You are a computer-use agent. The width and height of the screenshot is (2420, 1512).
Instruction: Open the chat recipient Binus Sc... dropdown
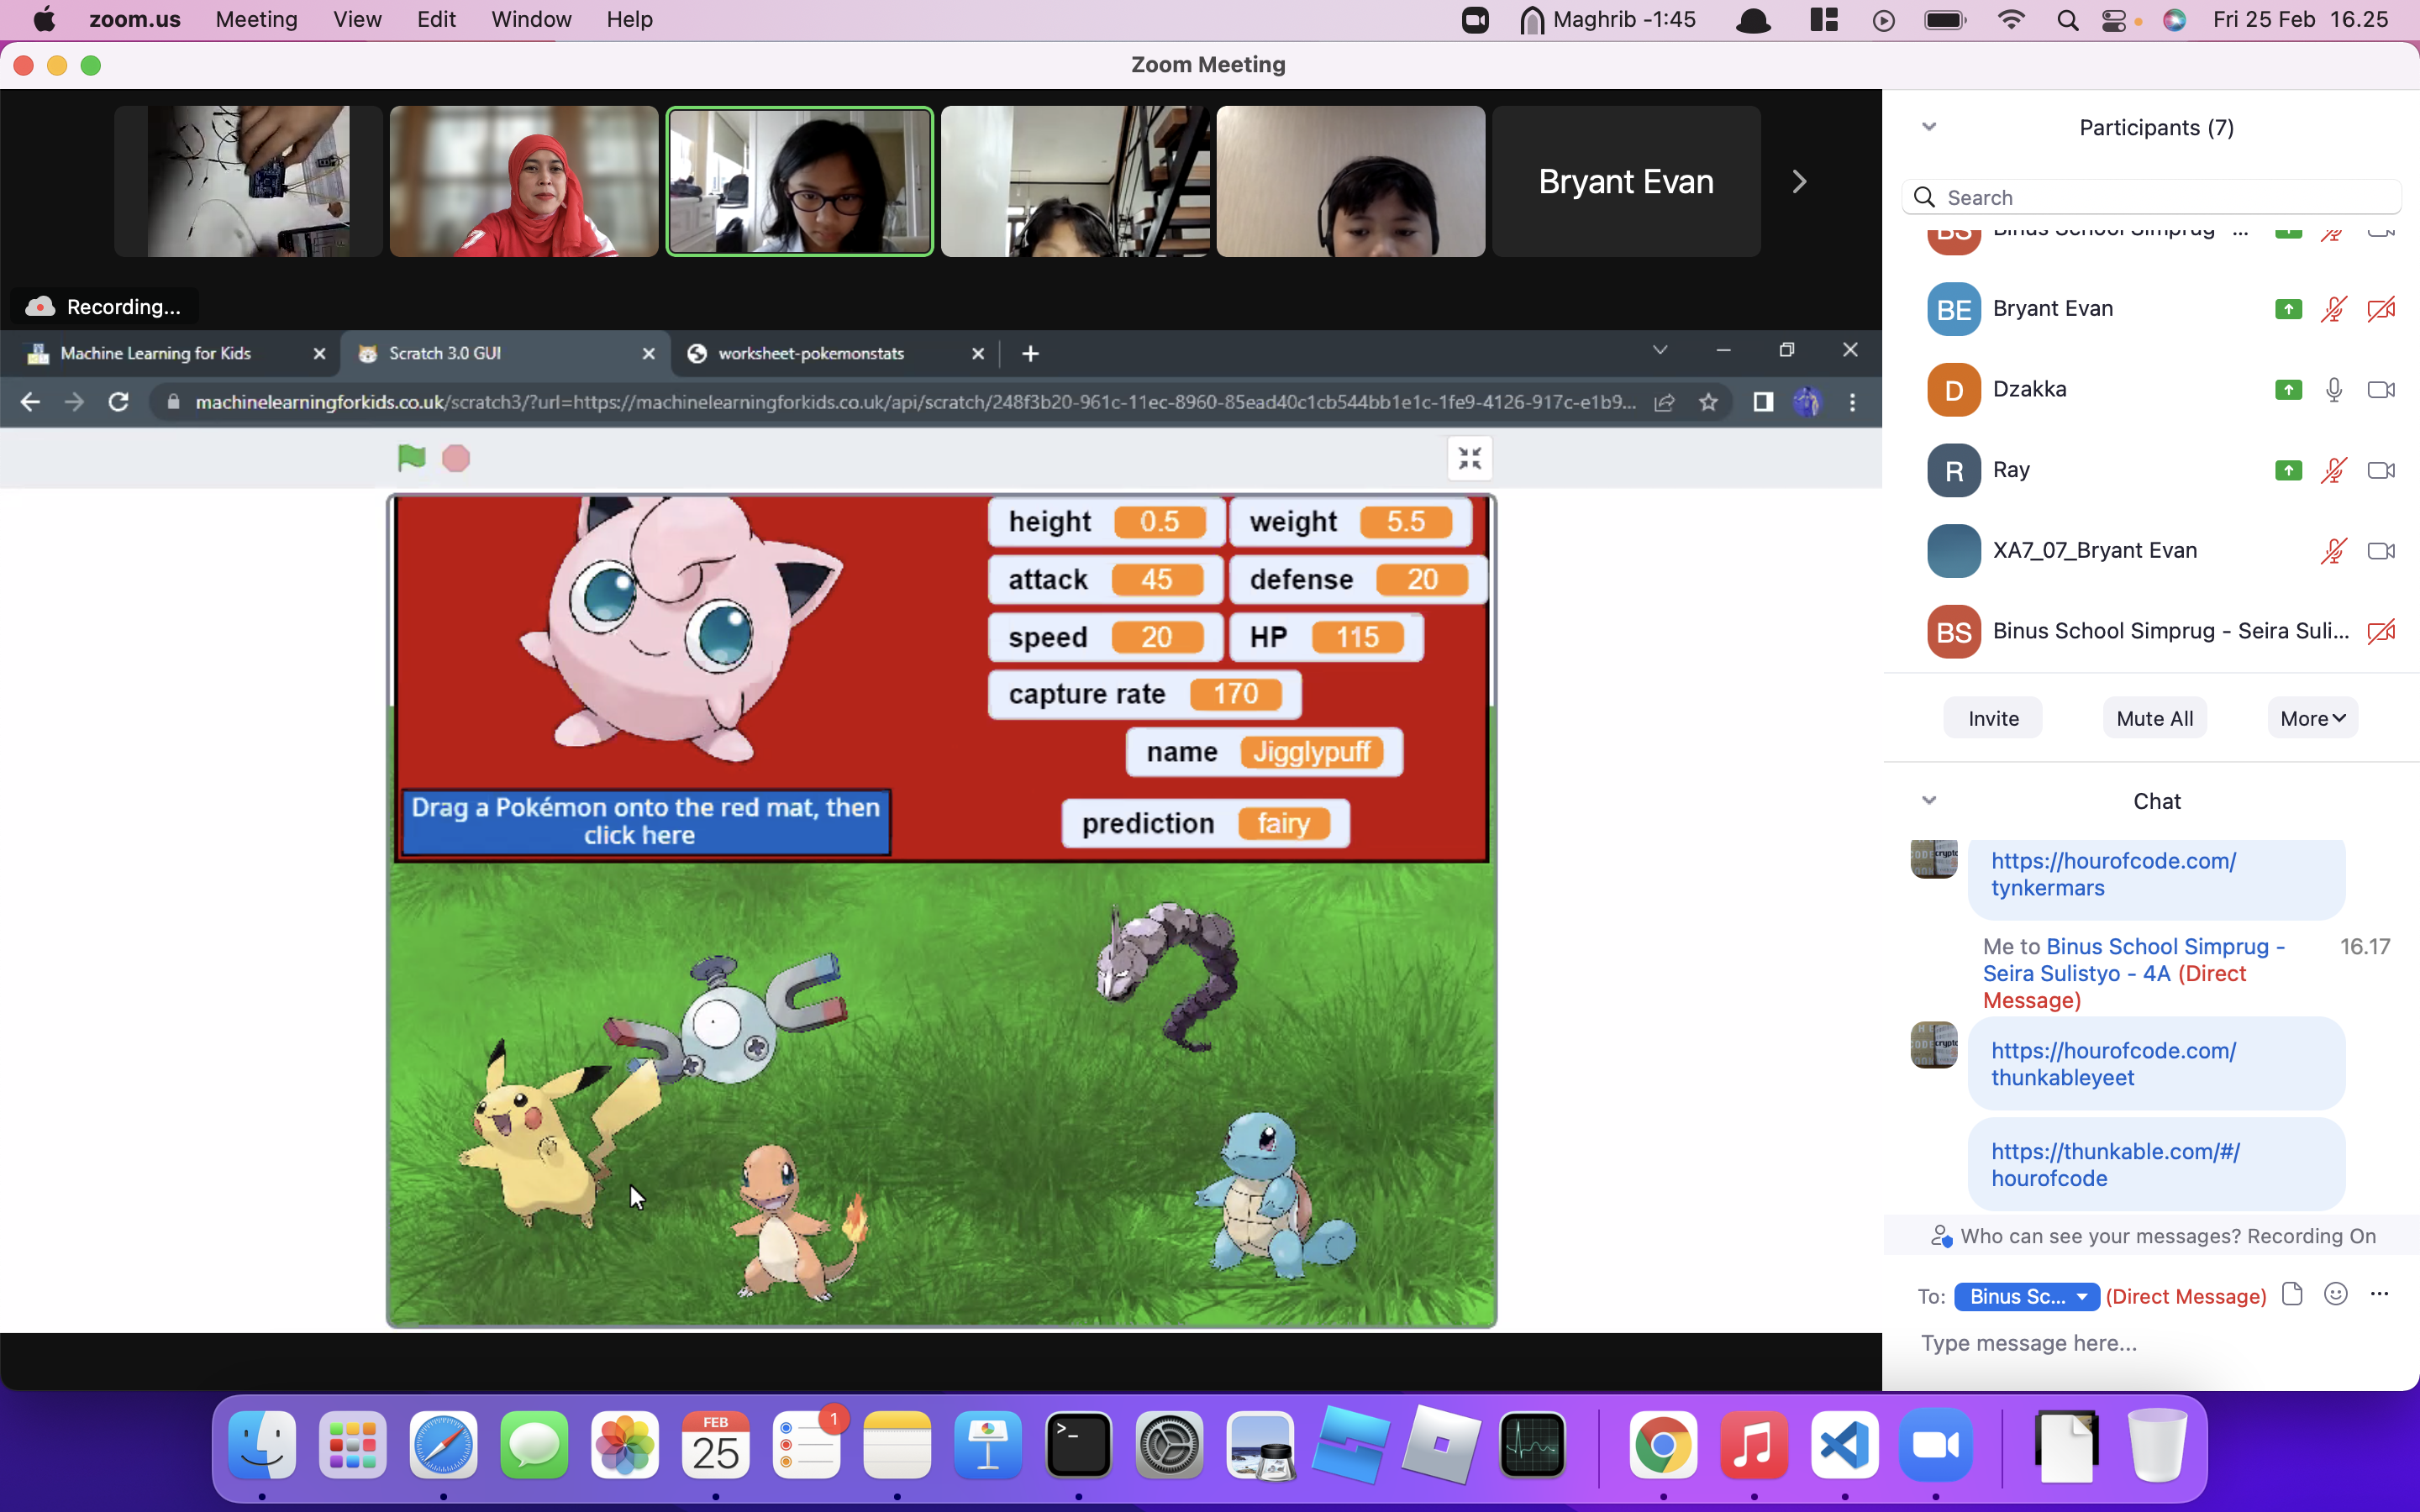click(x=2026, y=1296)
